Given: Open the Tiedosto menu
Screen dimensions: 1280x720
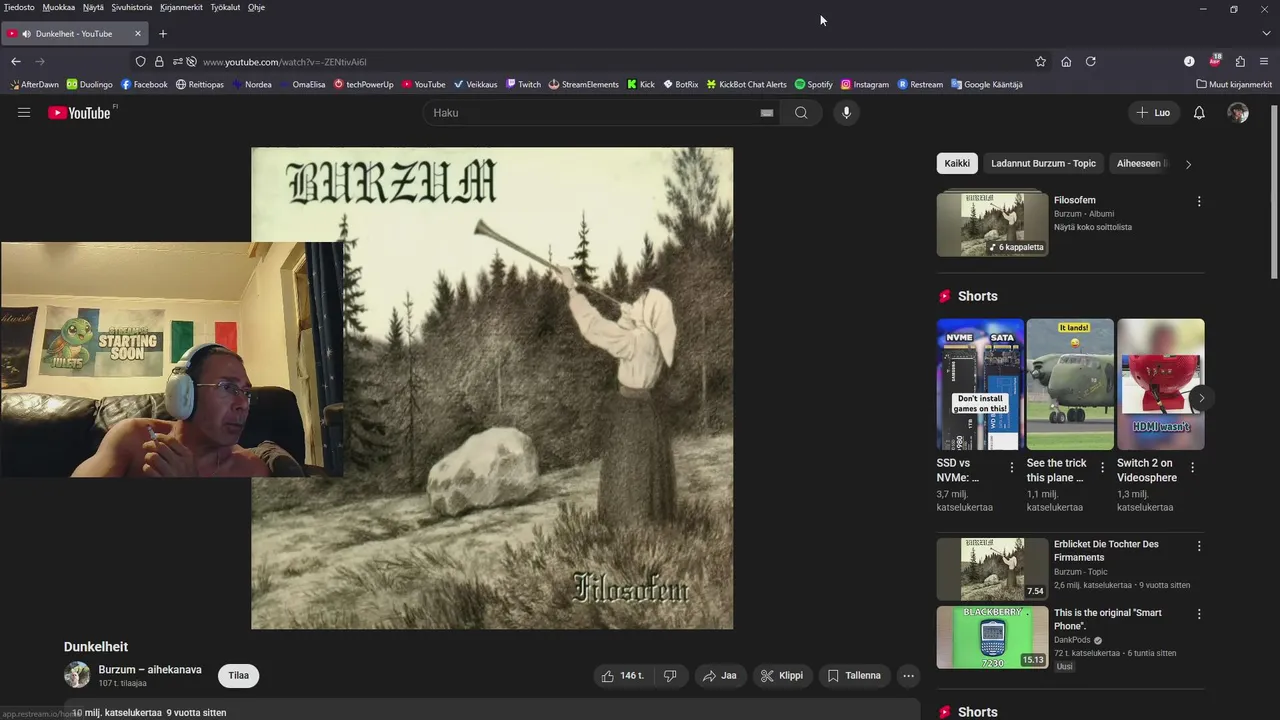Looking at the screenshot, I should (x=19, y=7).
